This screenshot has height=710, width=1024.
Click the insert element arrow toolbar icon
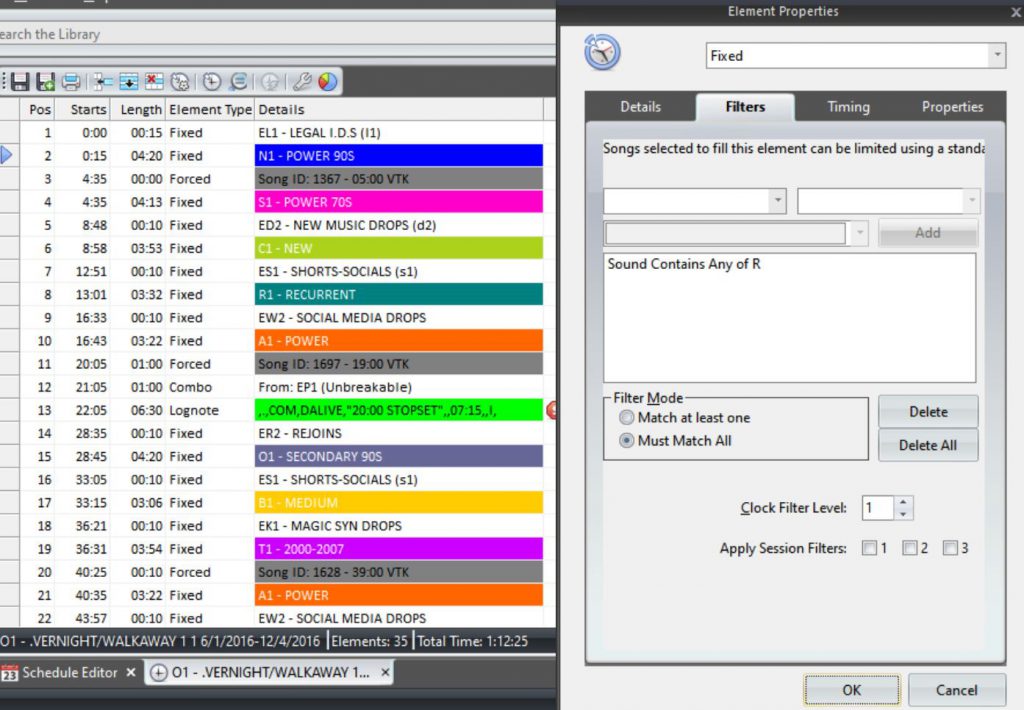coord(102,82)
